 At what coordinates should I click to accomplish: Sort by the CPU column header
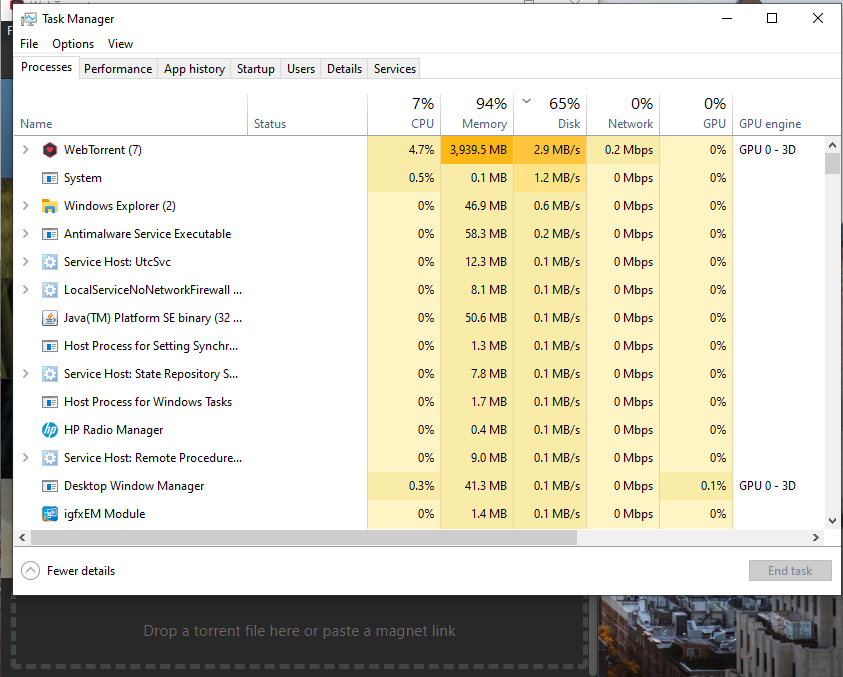click(404, 115)
